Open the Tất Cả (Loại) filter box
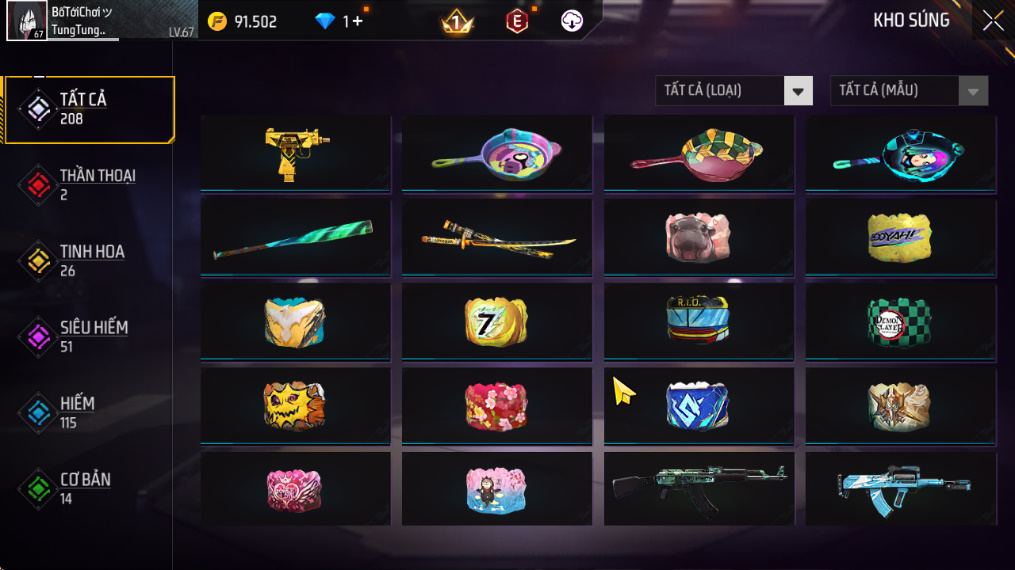The width and height of the screenshot is (1015, 570). tap(733, 91)
